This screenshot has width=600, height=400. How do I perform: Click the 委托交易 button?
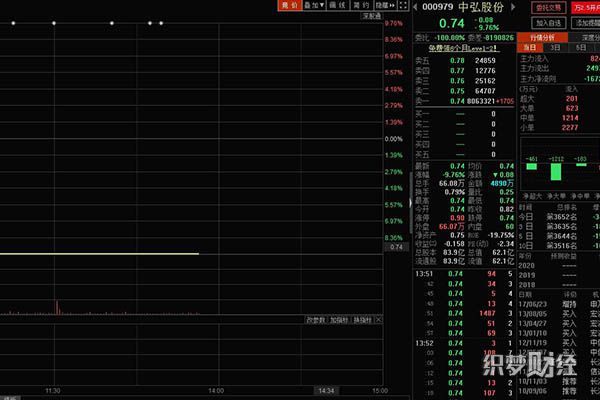pos(547,7)
